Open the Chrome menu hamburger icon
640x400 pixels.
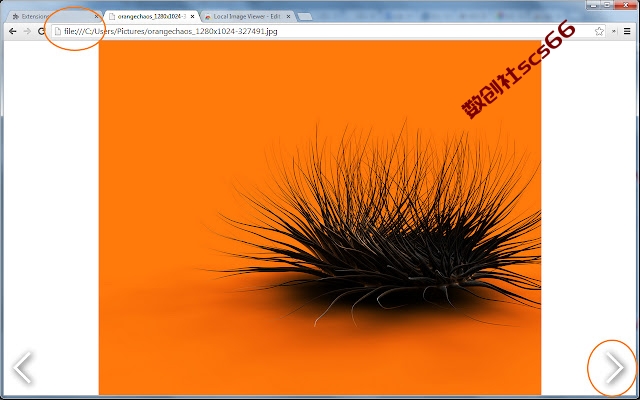[x=627, y=31]
